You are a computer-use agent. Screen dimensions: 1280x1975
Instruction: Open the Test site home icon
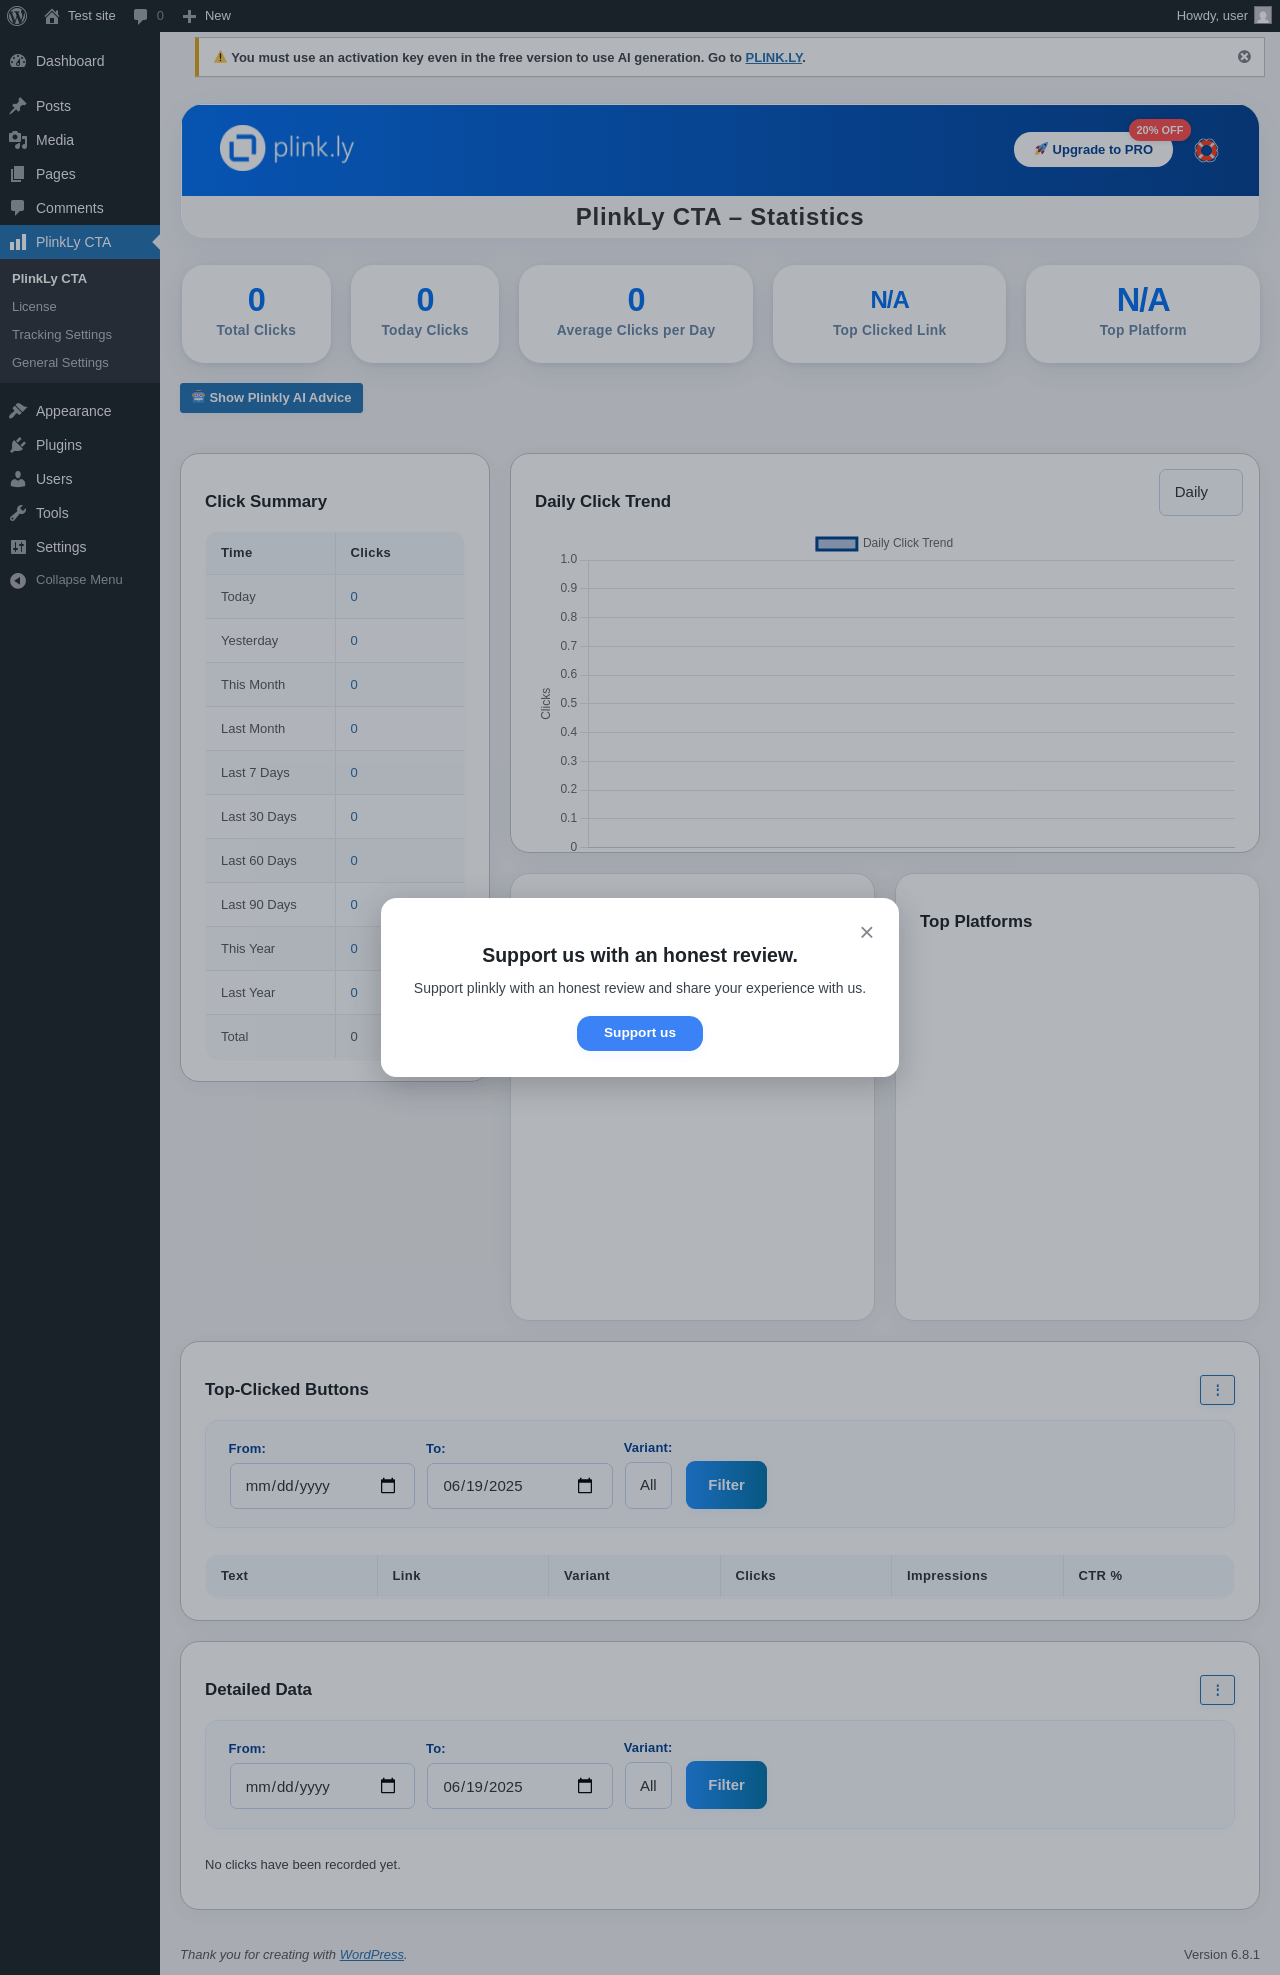click(x=52, y=16)
